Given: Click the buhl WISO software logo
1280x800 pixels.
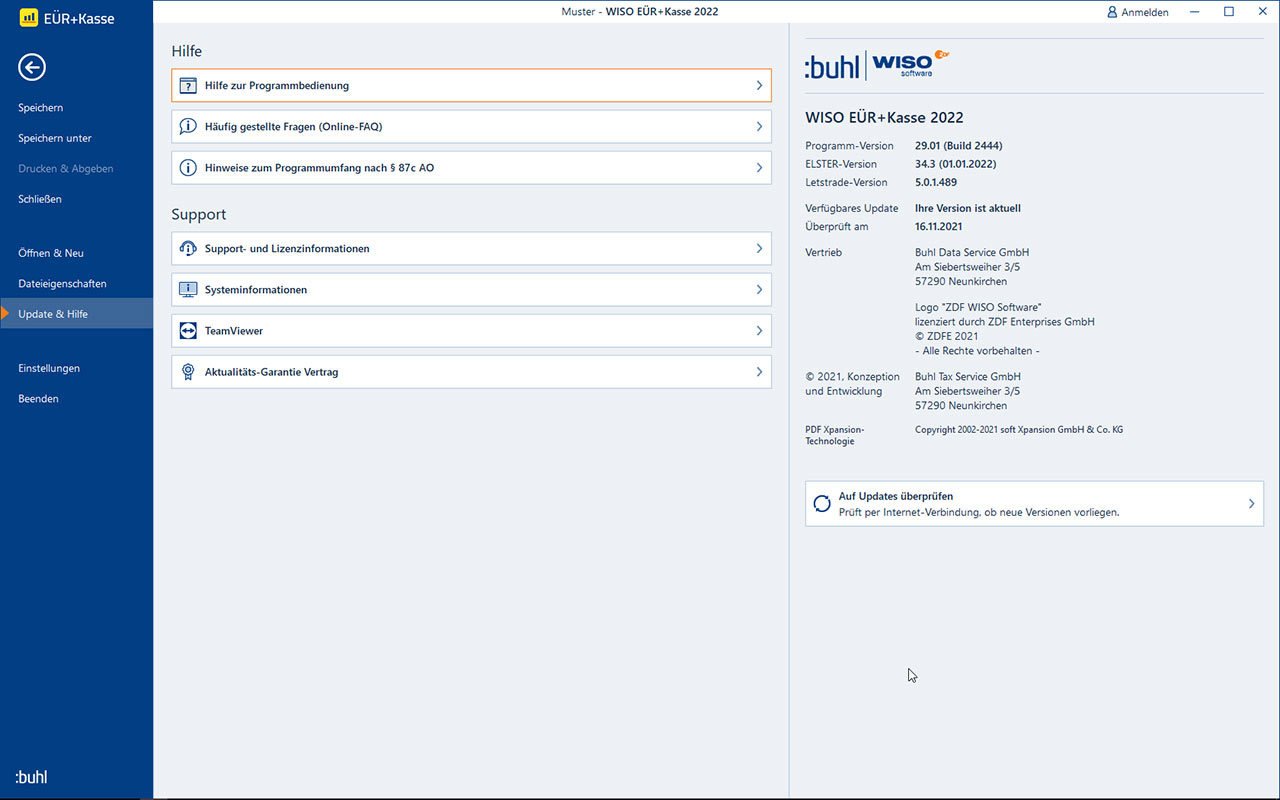Looking at the screenshot, I should click(x=877, y=65).
